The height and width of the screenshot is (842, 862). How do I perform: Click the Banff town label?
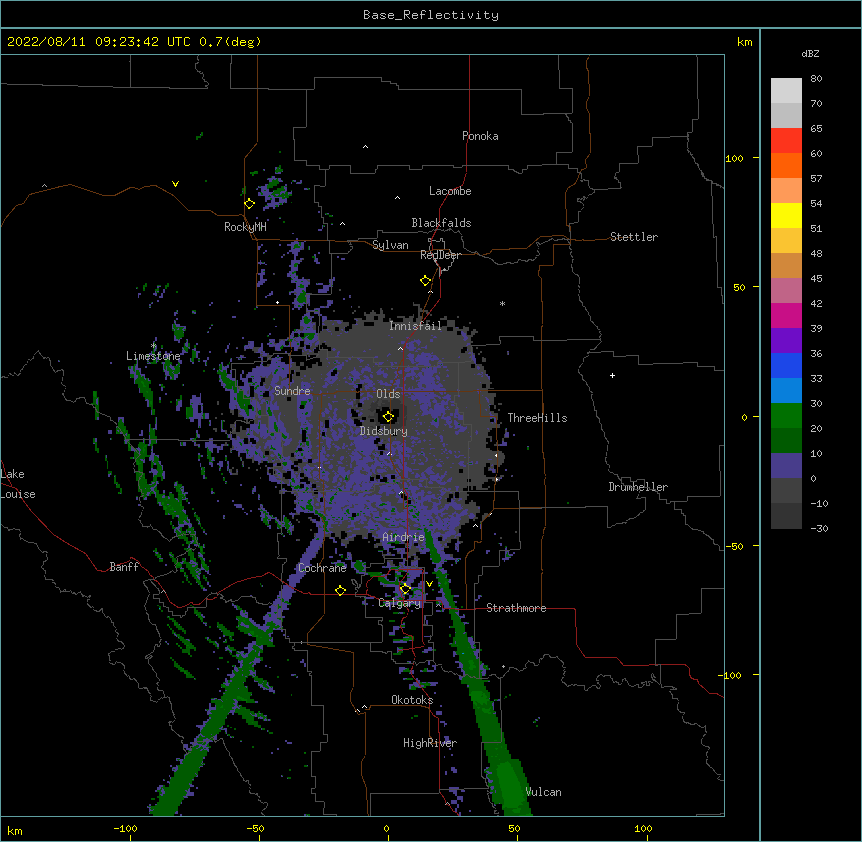(x=124, y=567)
